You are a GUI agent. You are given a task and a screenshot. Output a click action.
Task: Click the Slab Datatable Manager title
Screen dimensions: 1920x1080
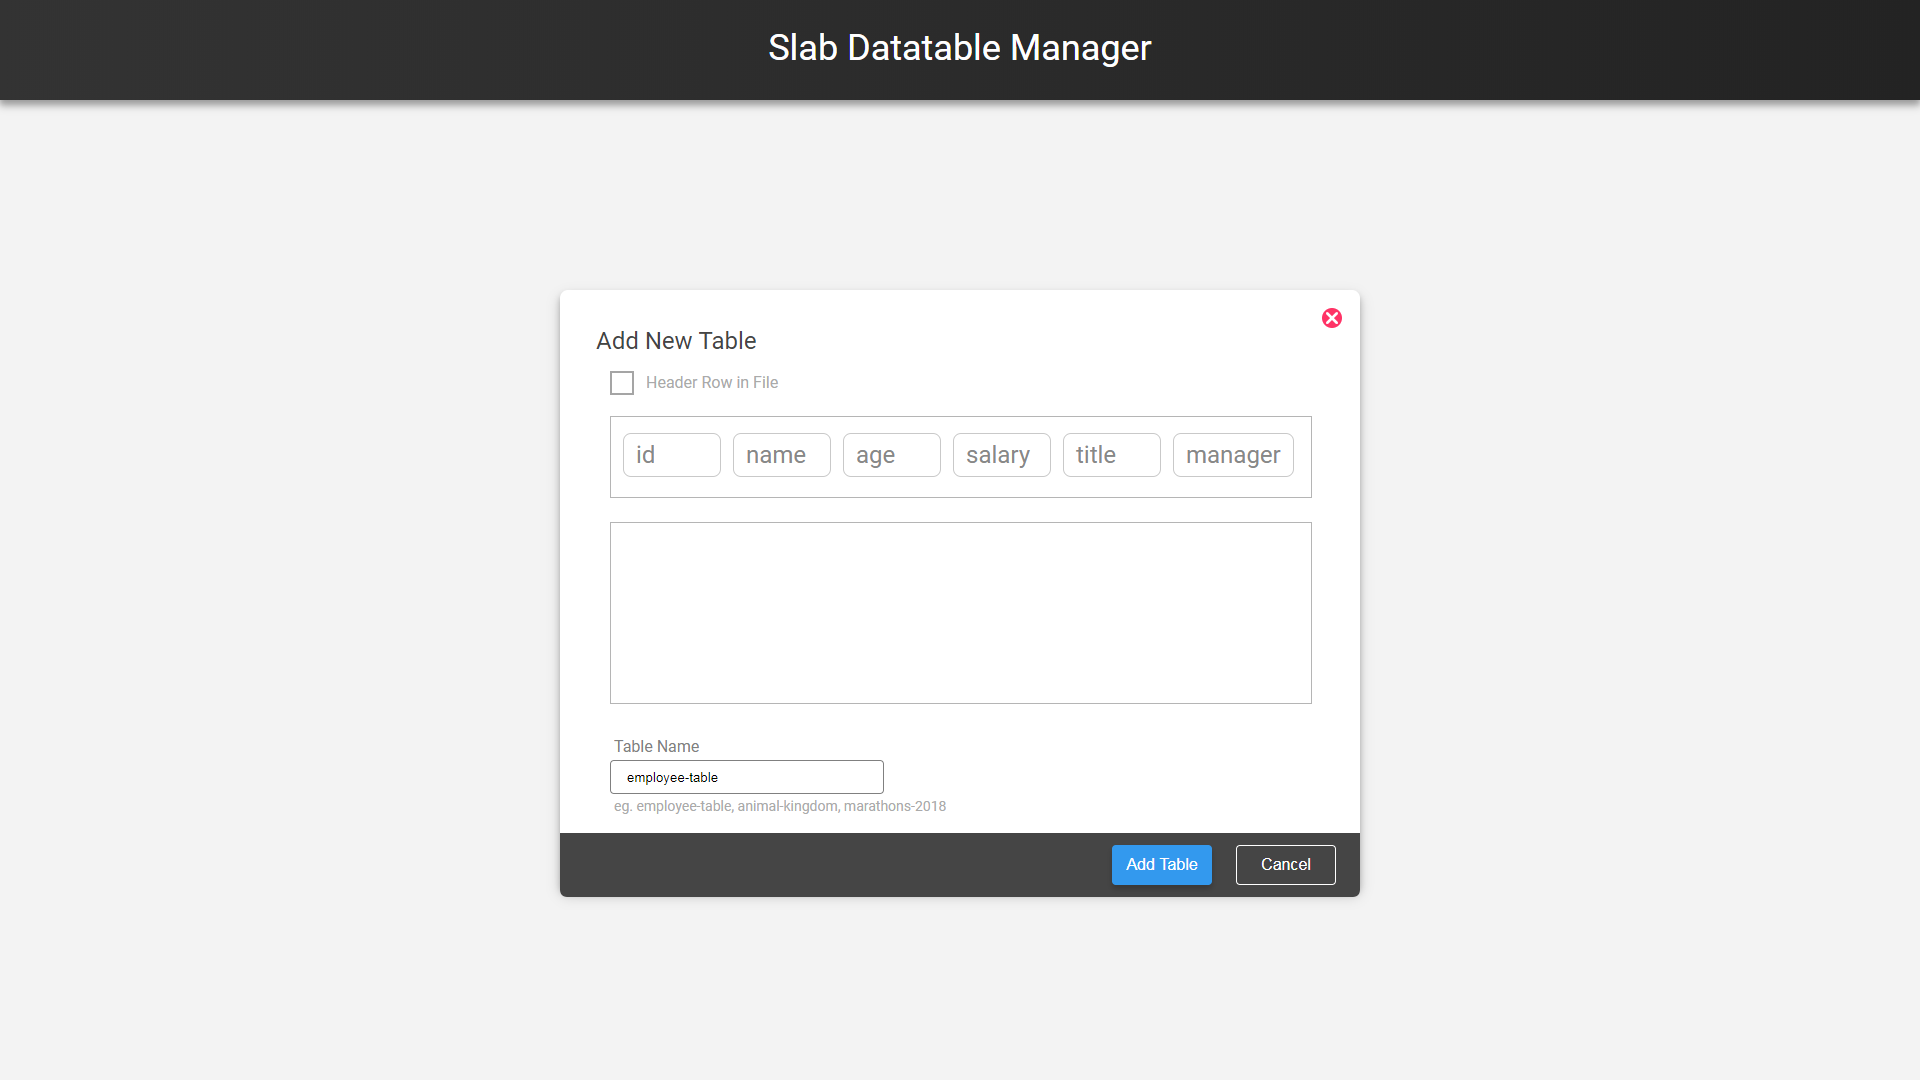[960, 48]
